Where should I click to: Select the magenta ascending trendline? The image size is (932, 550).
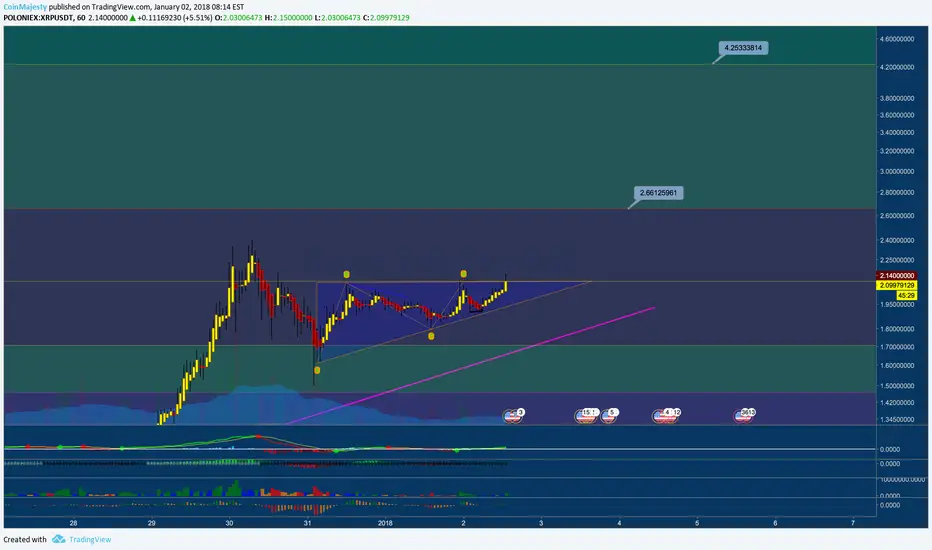[470, 366]
